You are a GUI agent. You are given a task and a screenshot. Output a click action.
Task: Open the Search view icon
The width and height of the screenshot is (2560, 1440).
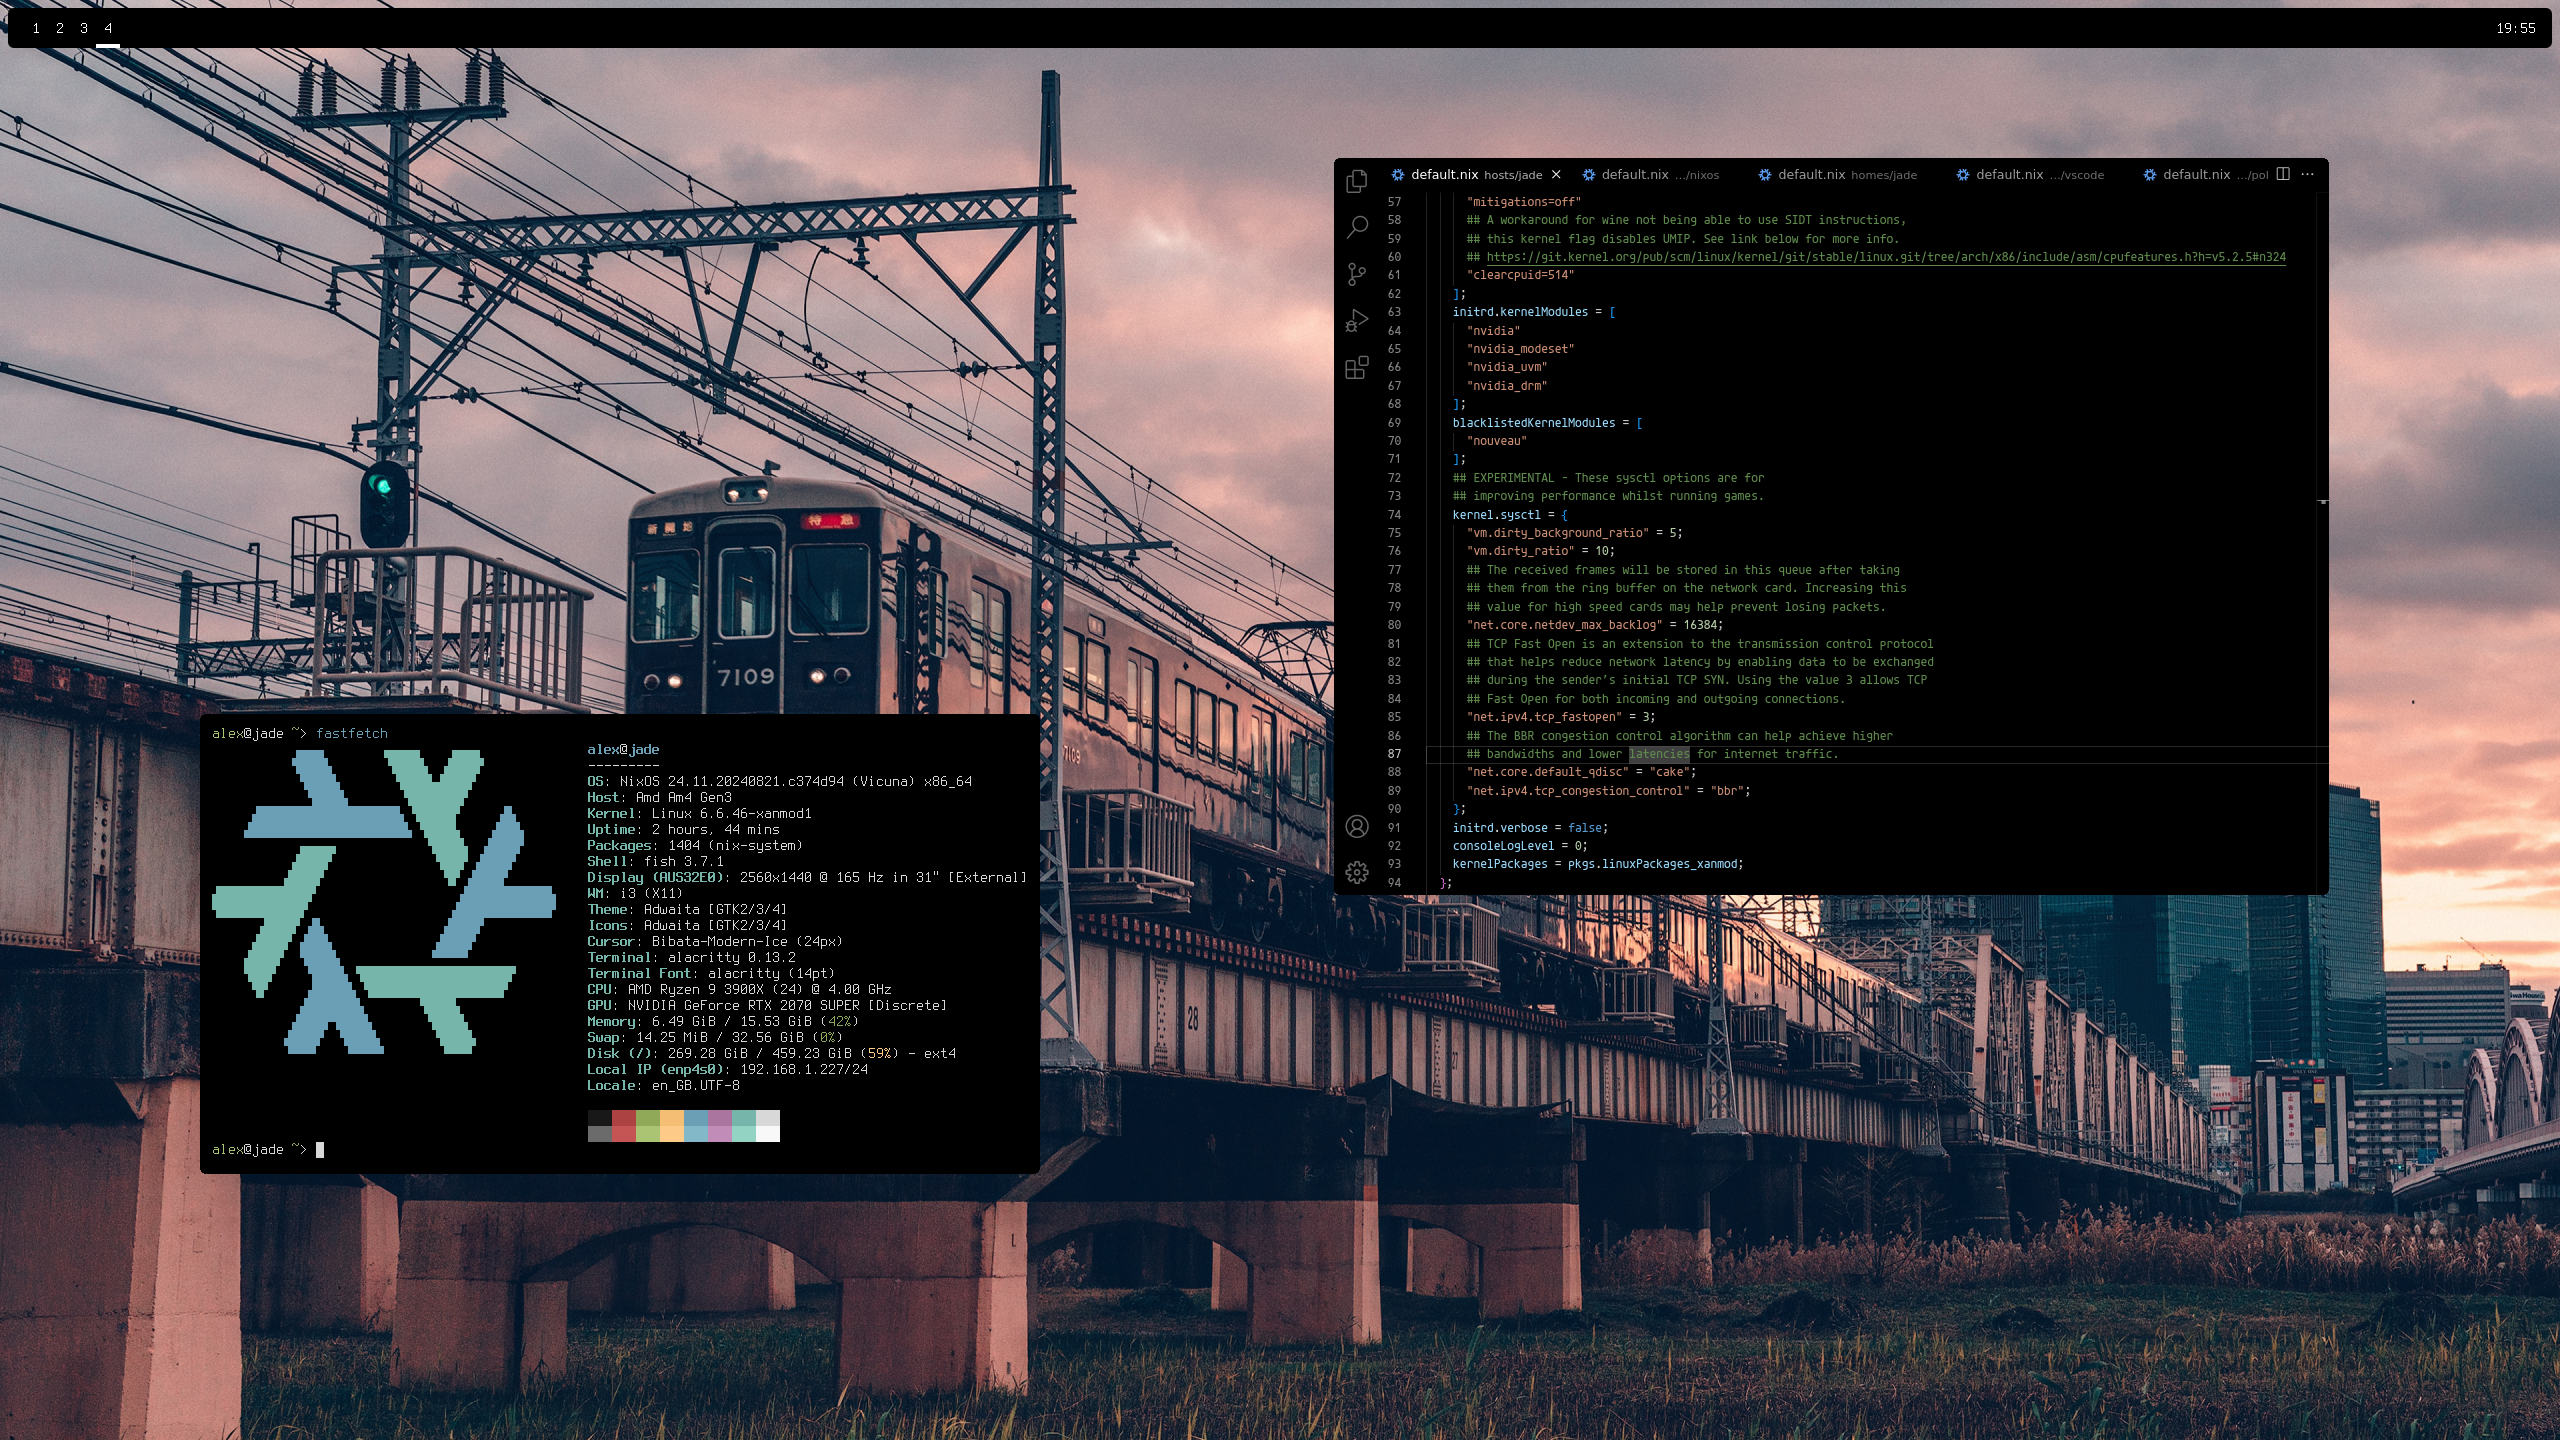pyautogui.click(x=1357, y=228)
